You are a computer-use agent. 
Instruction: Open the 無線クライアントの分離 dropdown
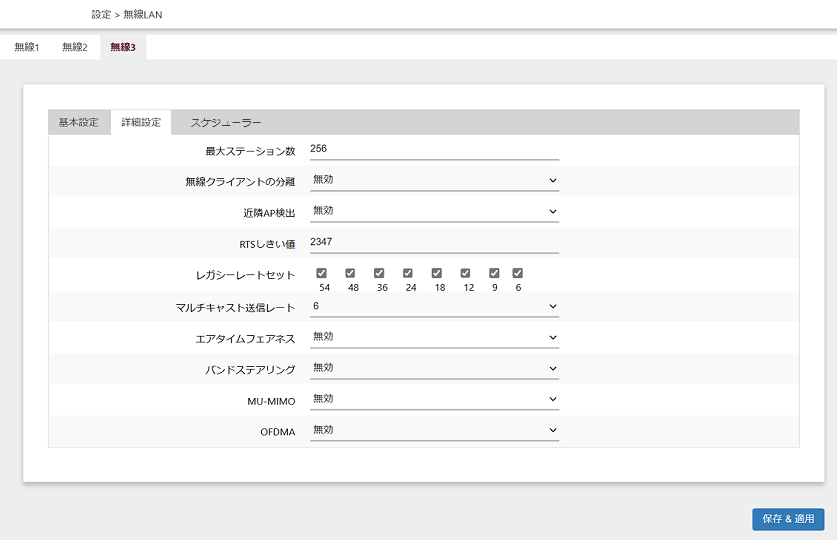tap(435, 180)
